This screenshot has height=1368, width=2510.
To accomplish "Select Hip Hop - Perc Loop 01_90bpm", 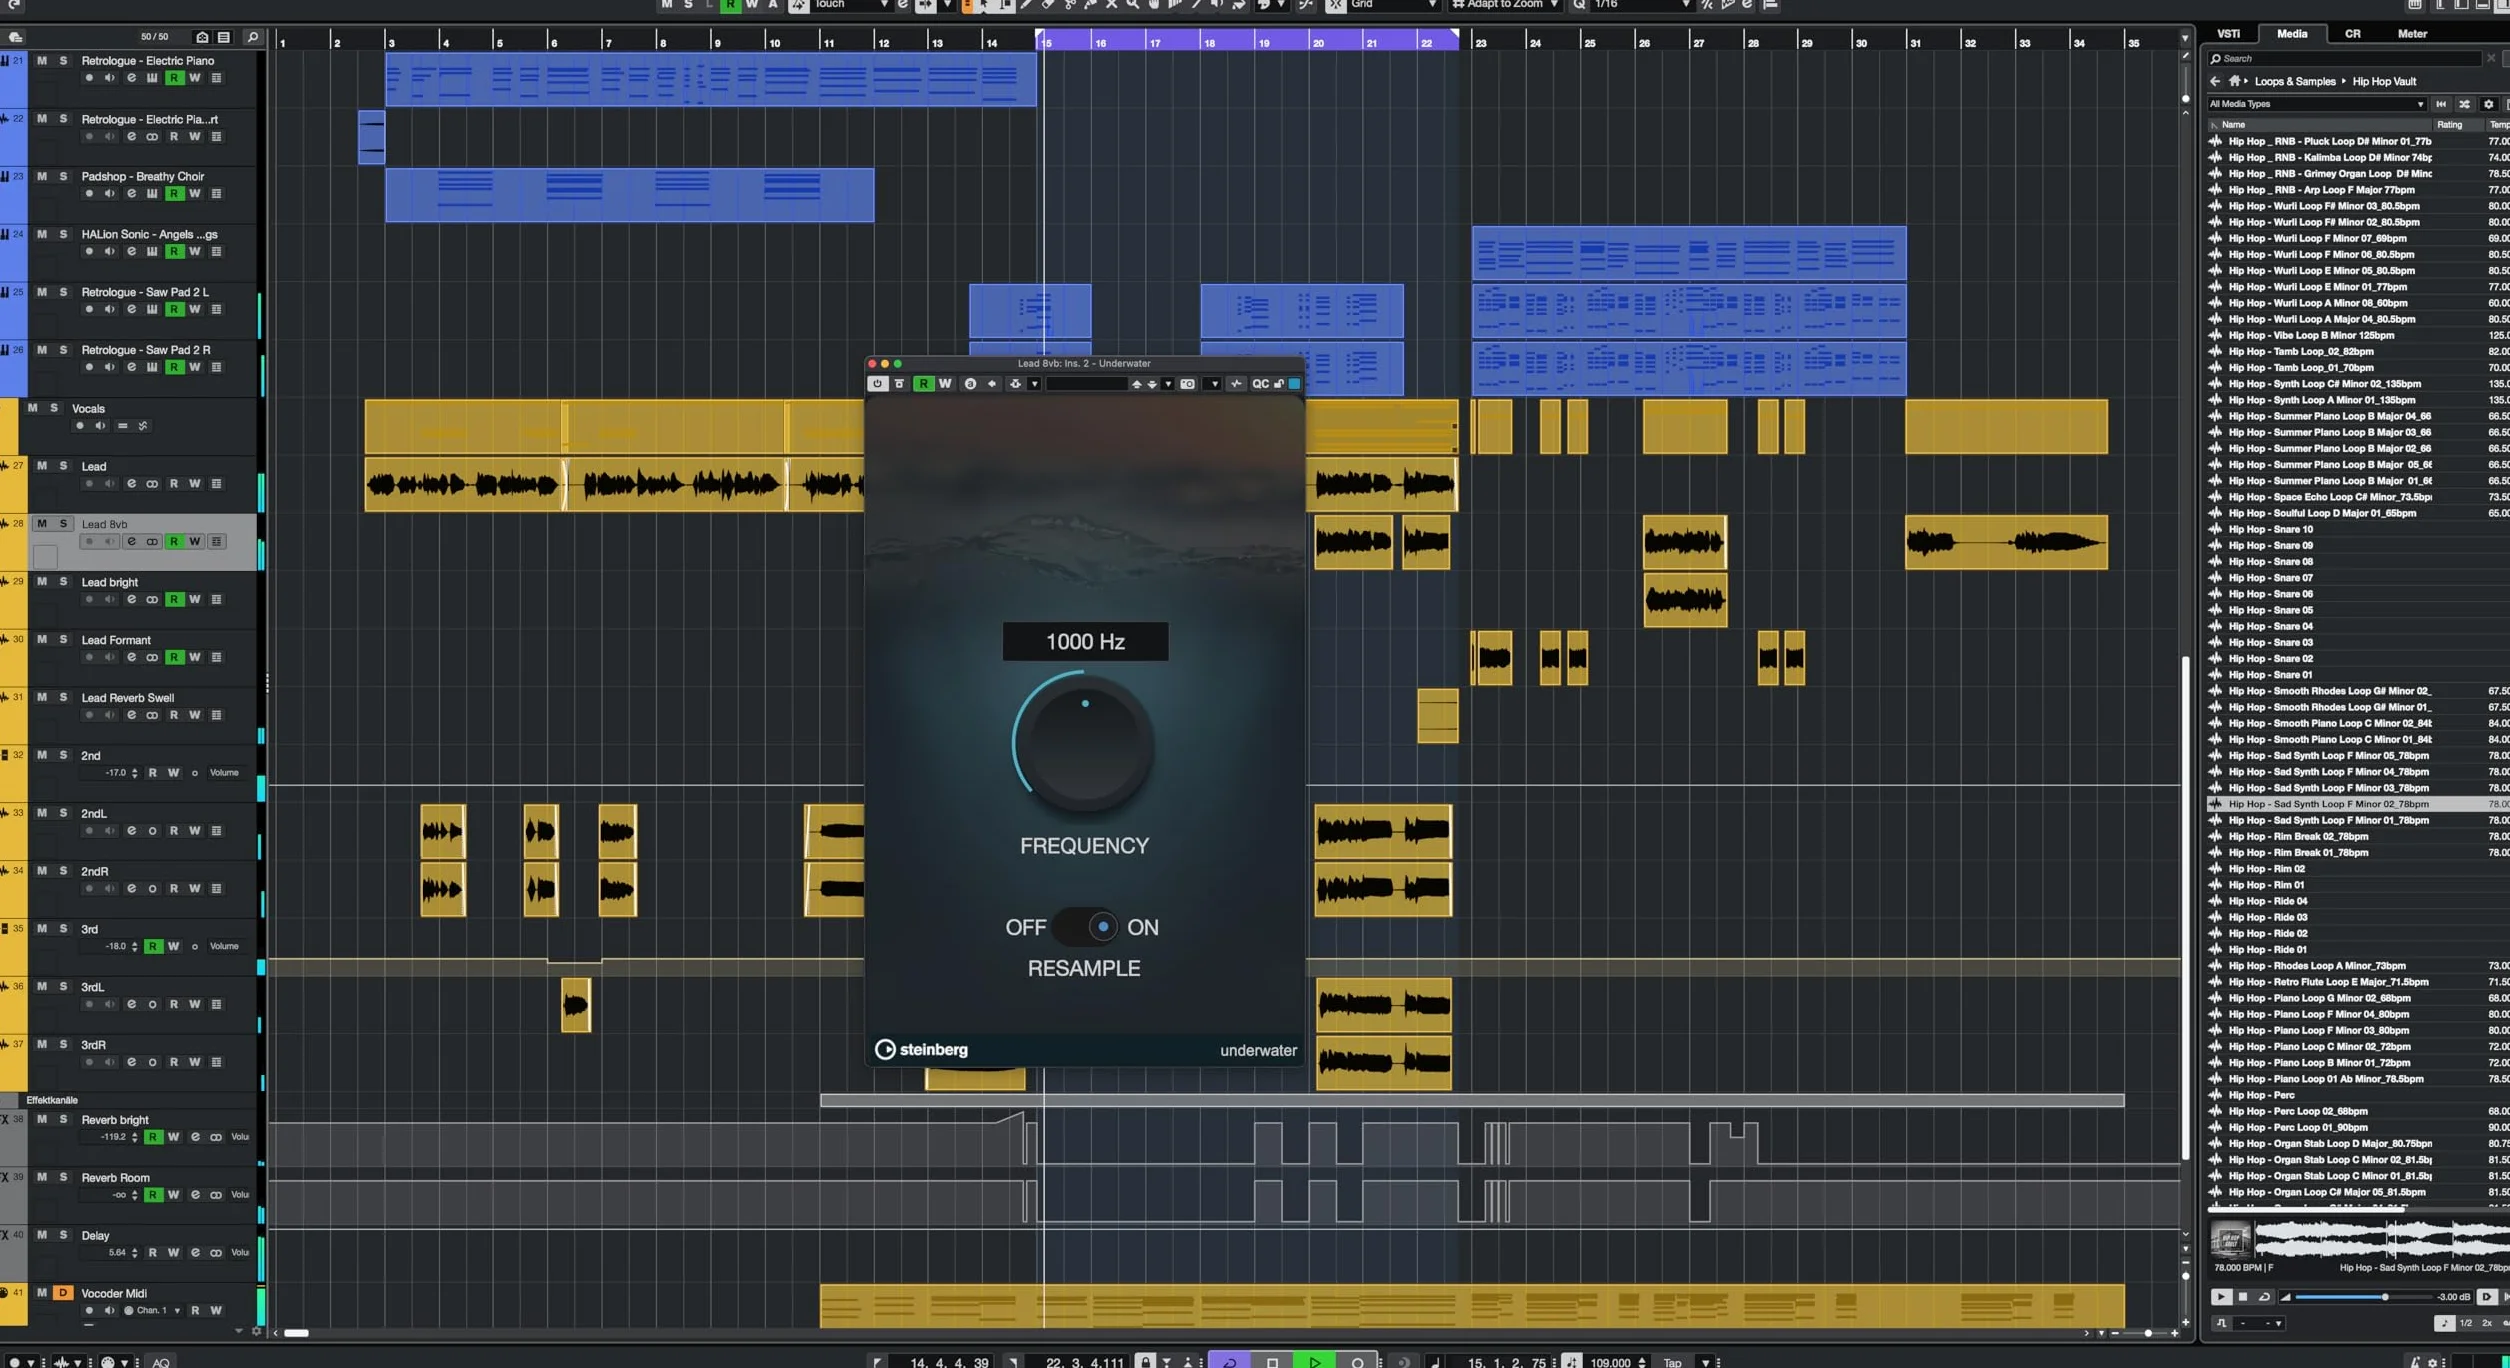I will 2297,1128.
